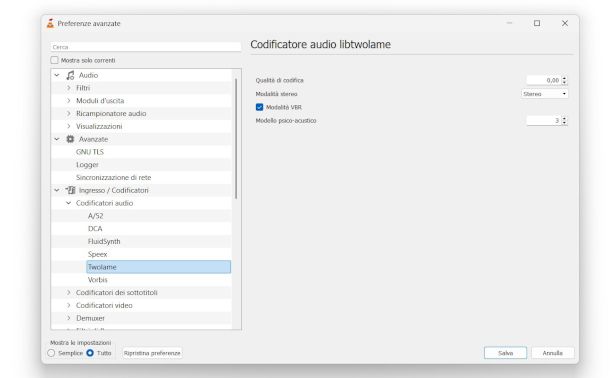The width and height of the screenshot is (610, 378).
Task: Click the Salva button
Action: [505, 353]
